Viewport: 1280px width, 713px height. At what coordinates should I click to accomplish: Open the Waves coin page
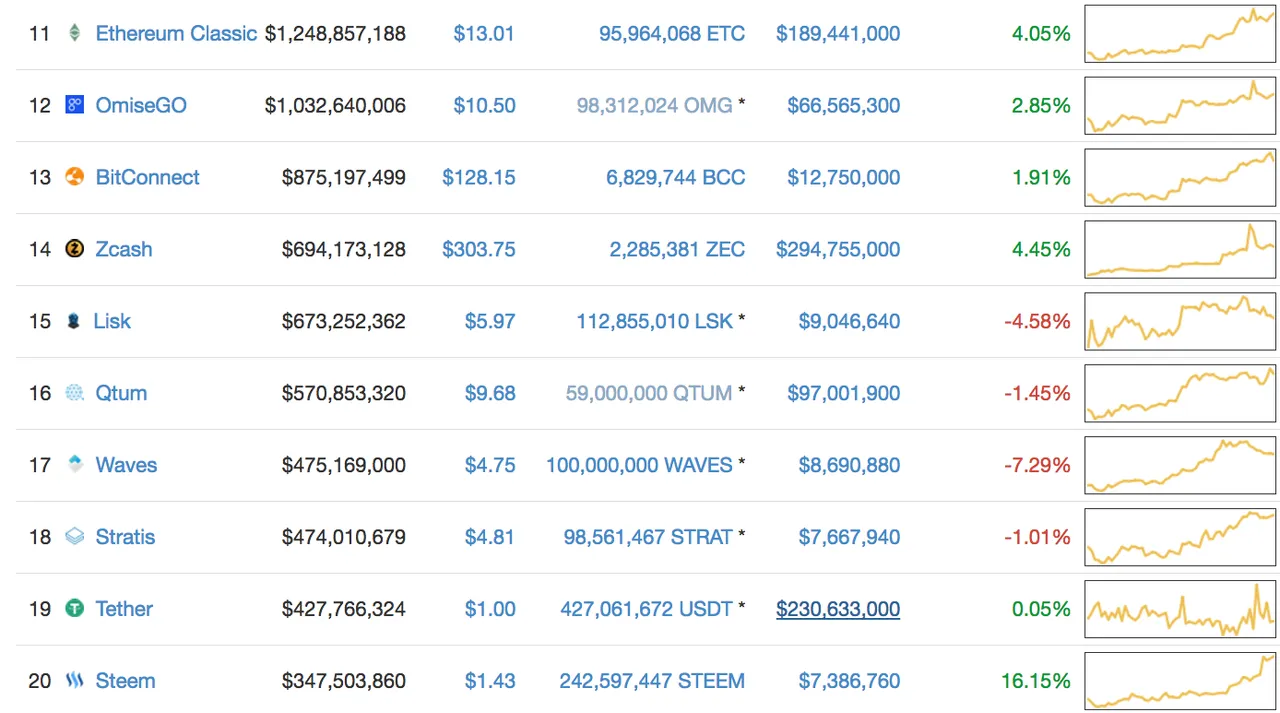(x=126, y=465)
